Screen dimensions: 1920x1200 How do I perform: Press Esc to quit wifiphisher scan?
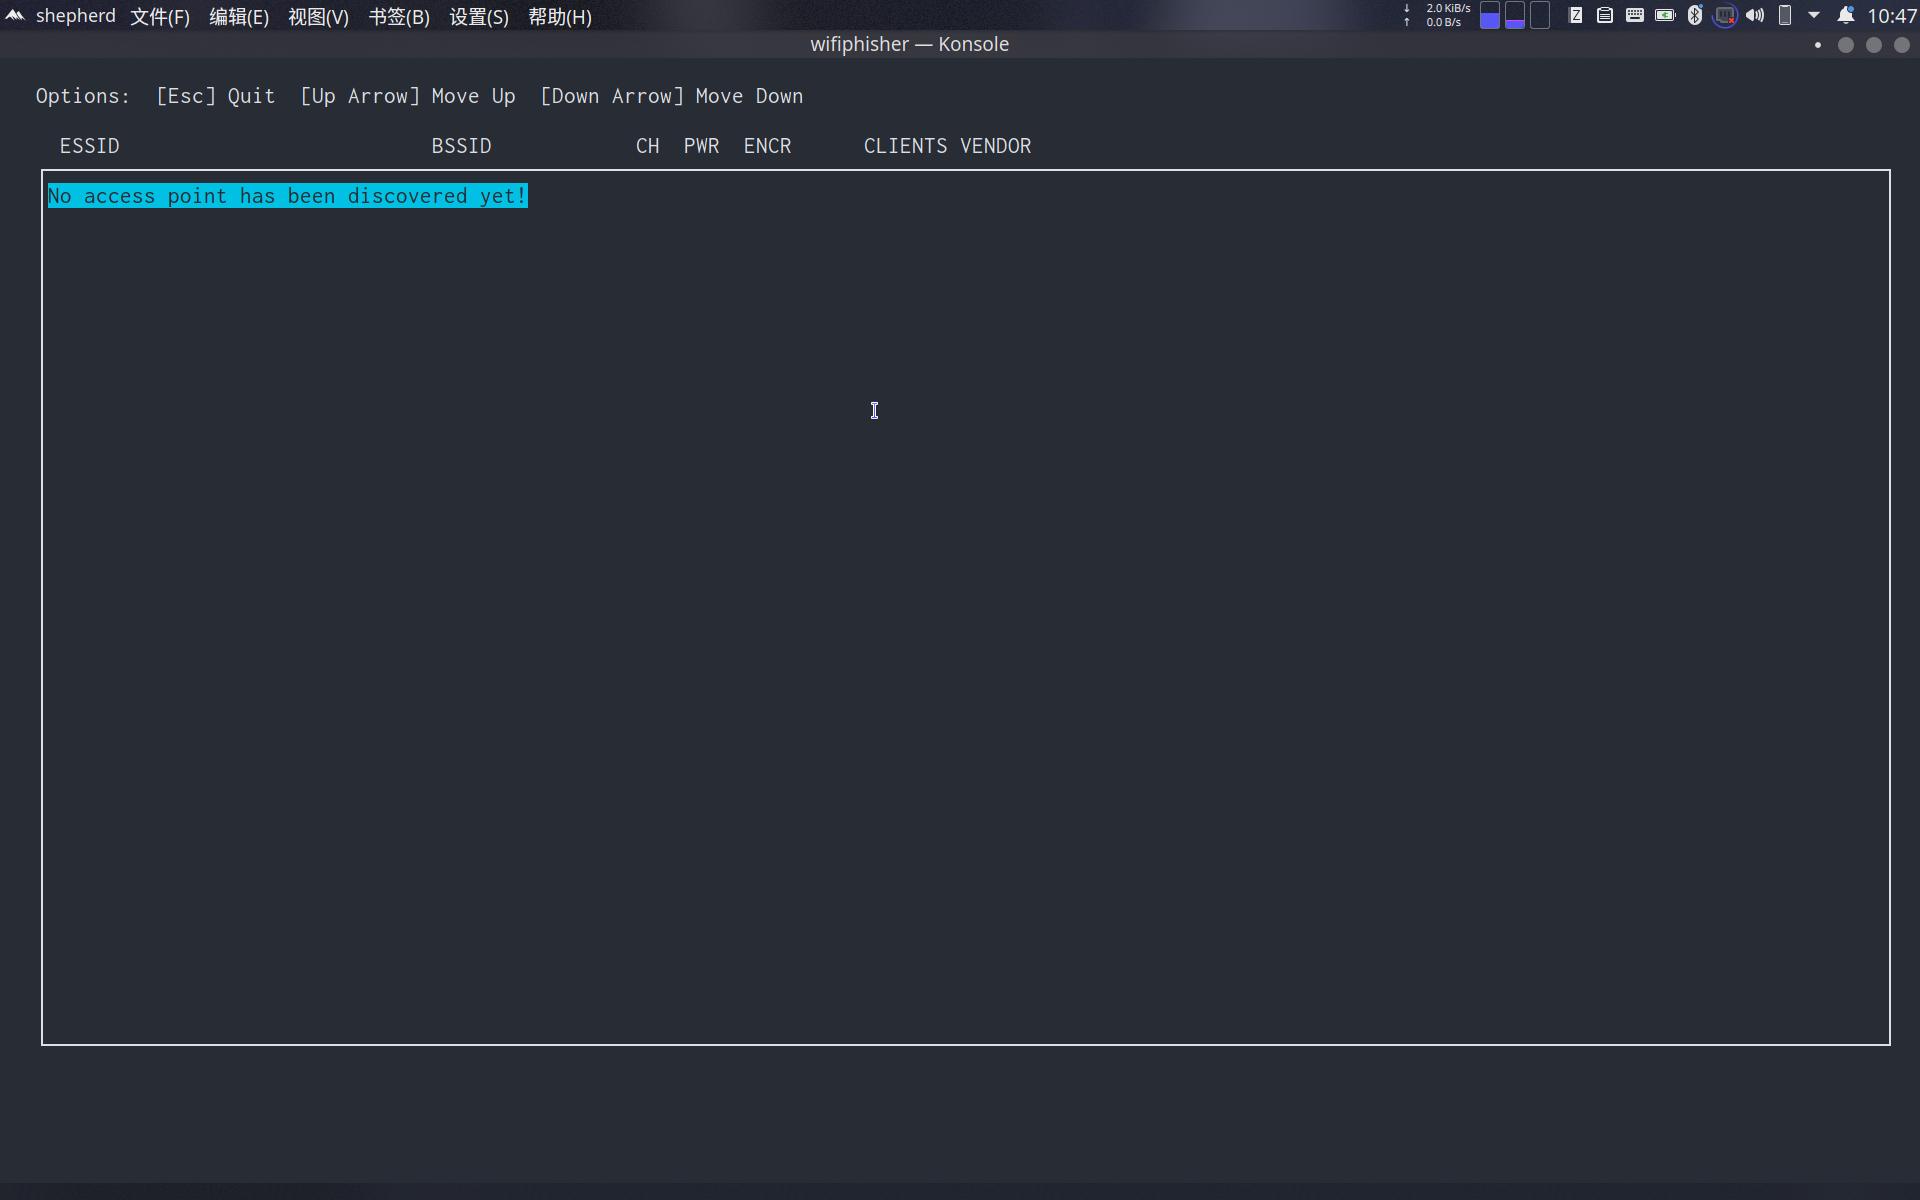pyautogui.click(x=214, y=95)
